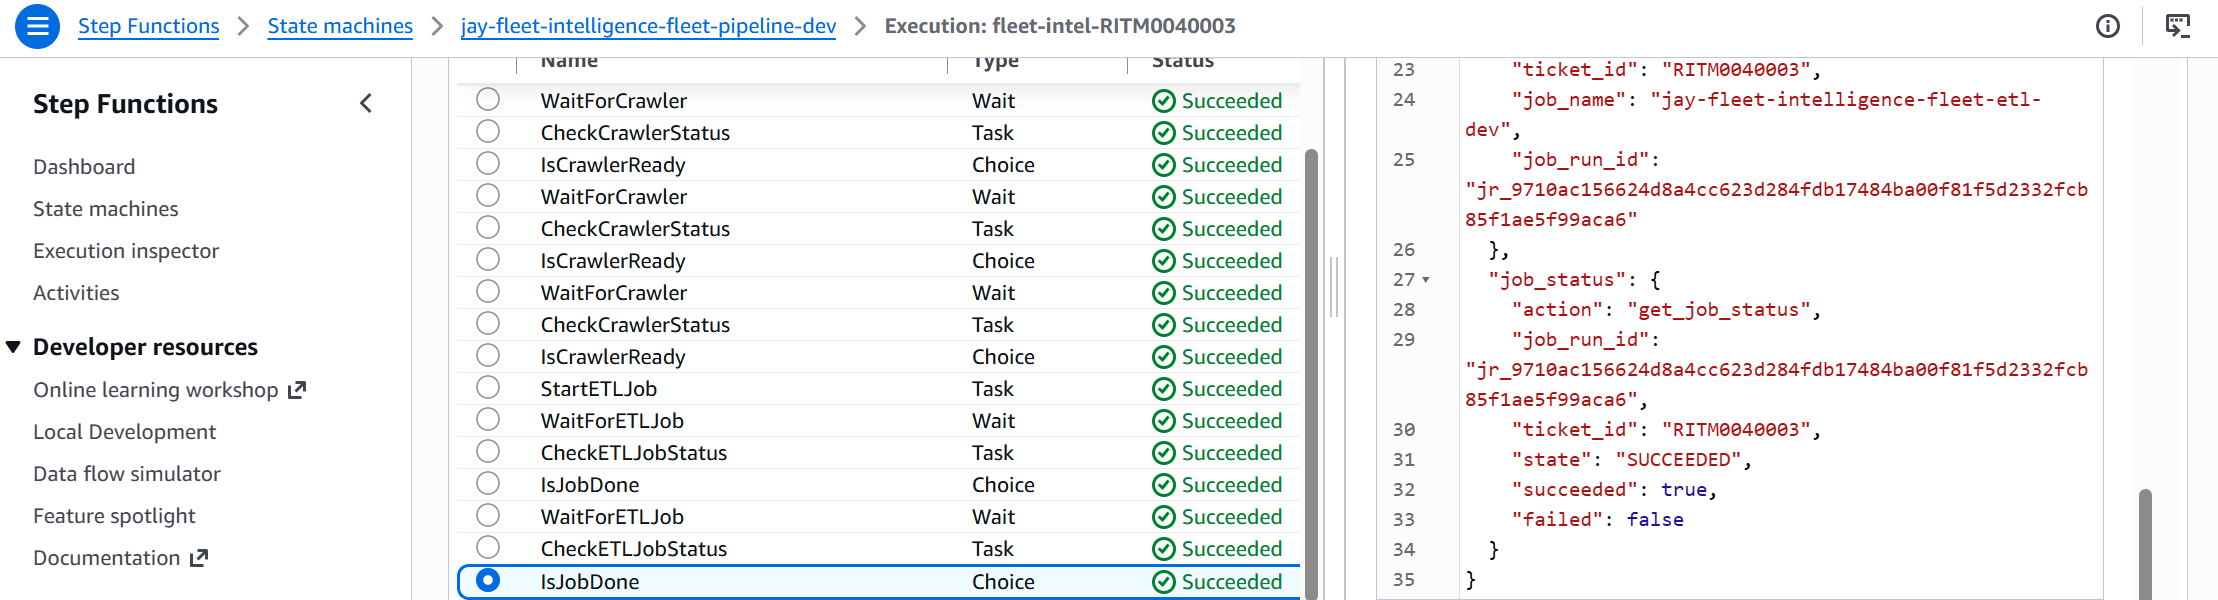Collapse the Step Functions side navigation

[366, 103]
